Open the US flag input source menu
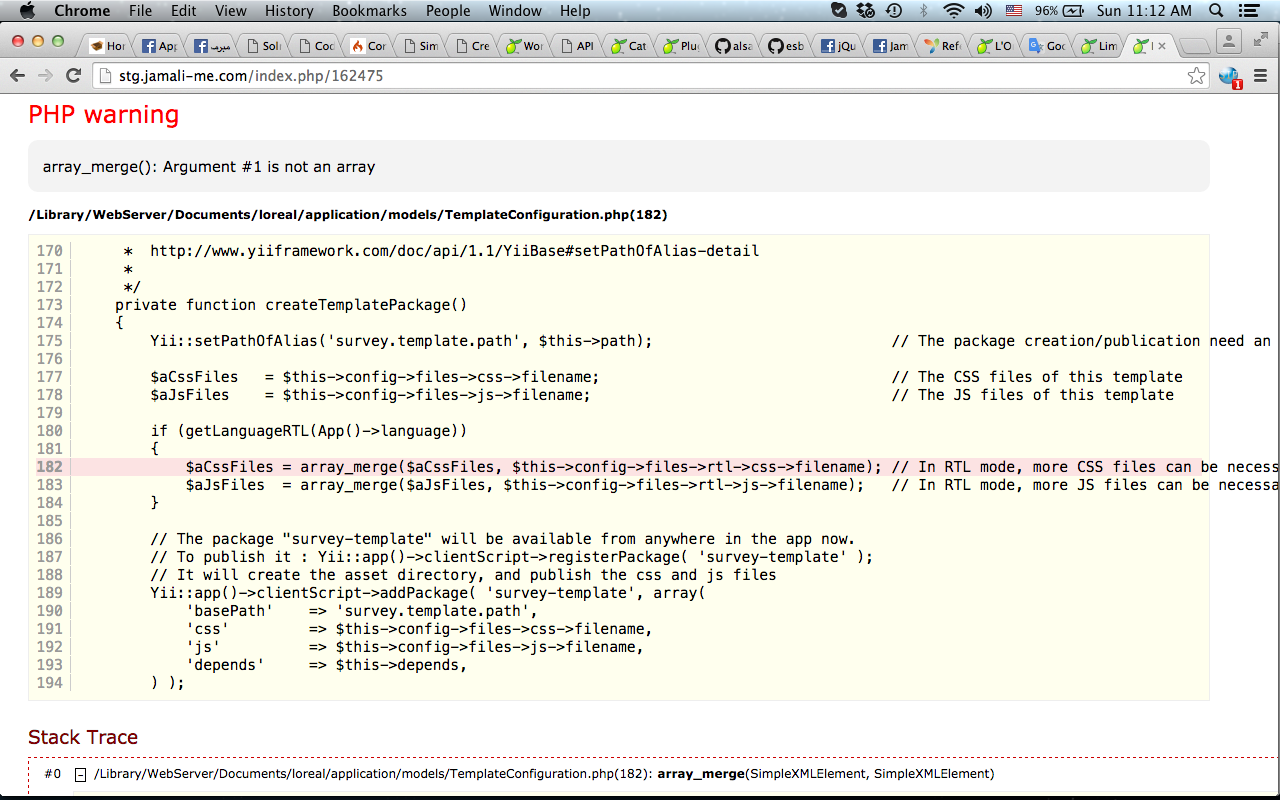Viewport: 1280px width, 800px height. tap(1014, 11)
